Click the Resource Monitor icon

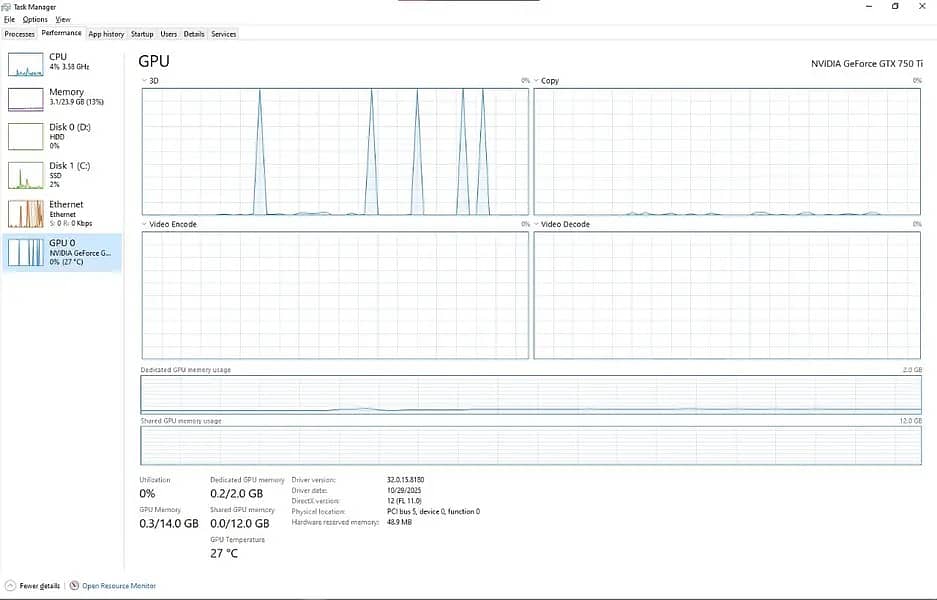point(74,586)
